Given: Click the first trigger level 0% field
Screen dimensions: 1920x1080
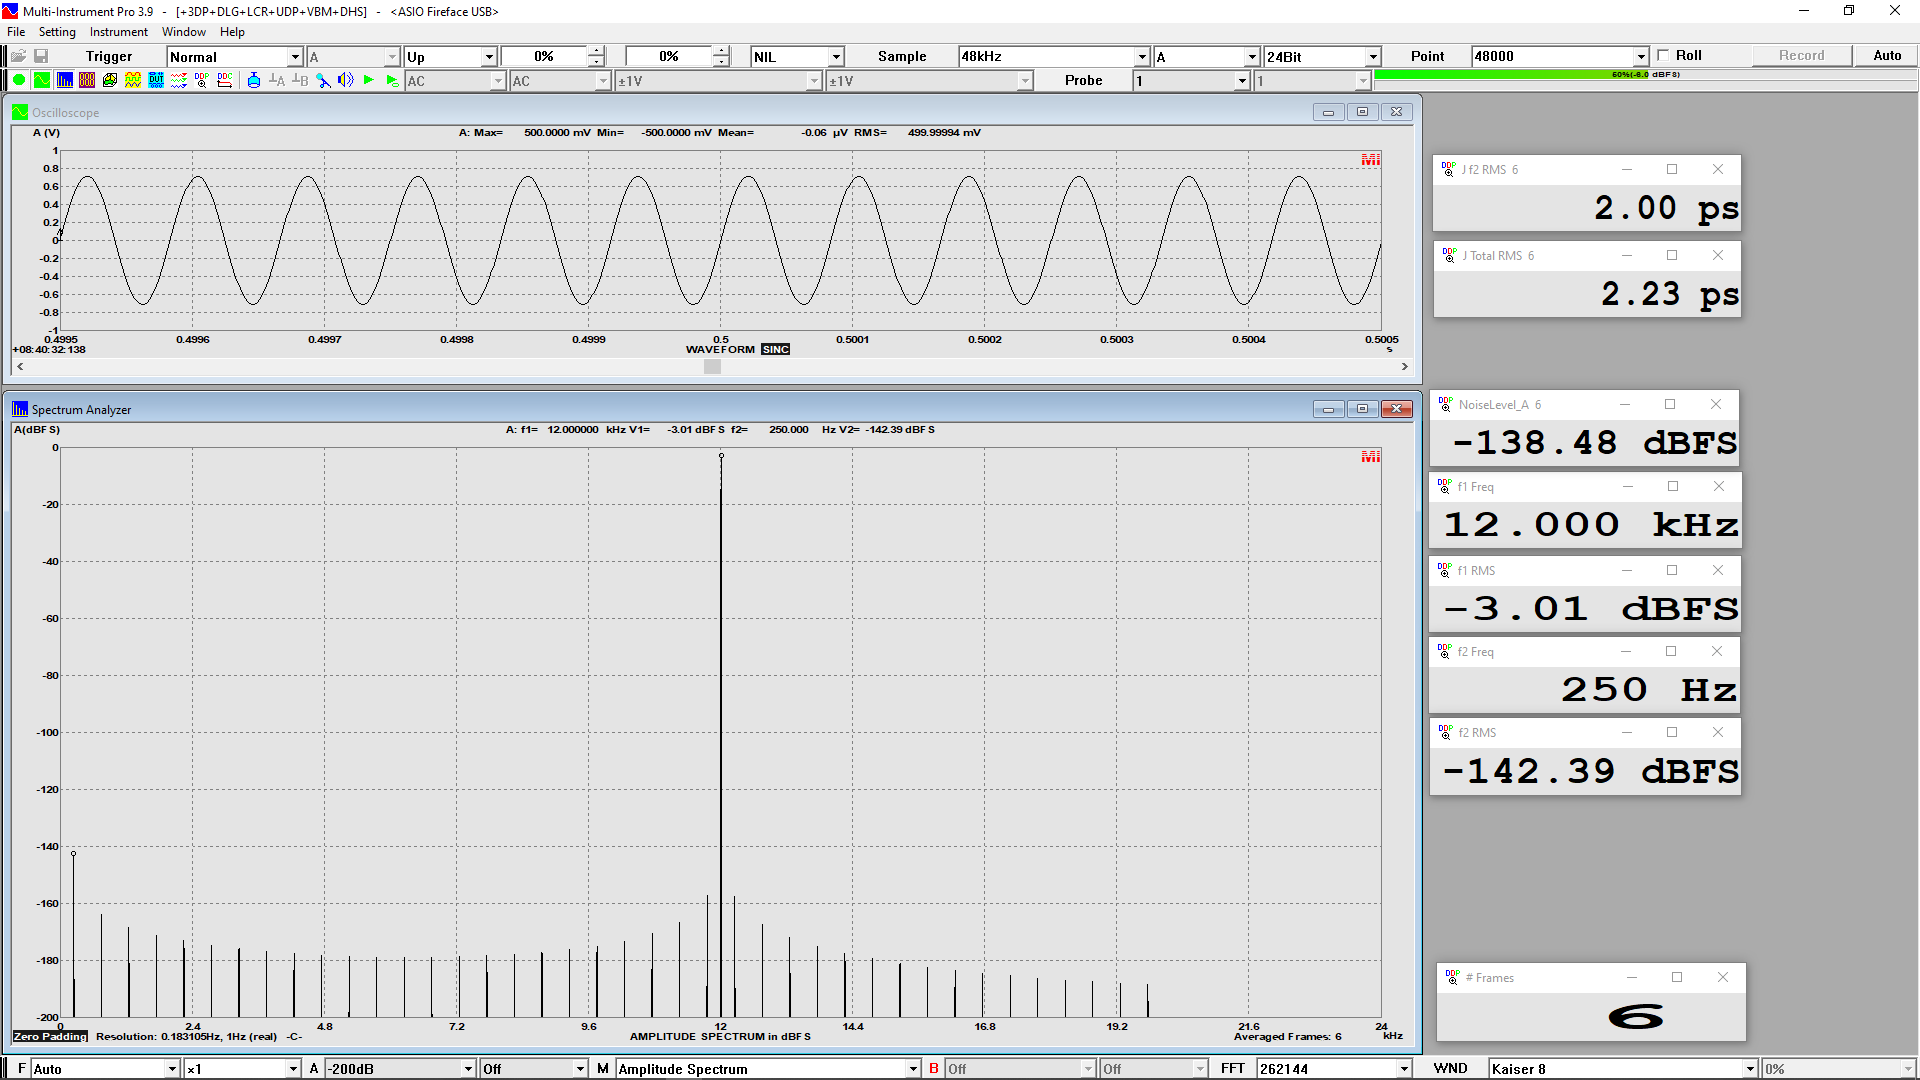Looking at the screenshot, I should pos(544,57).
